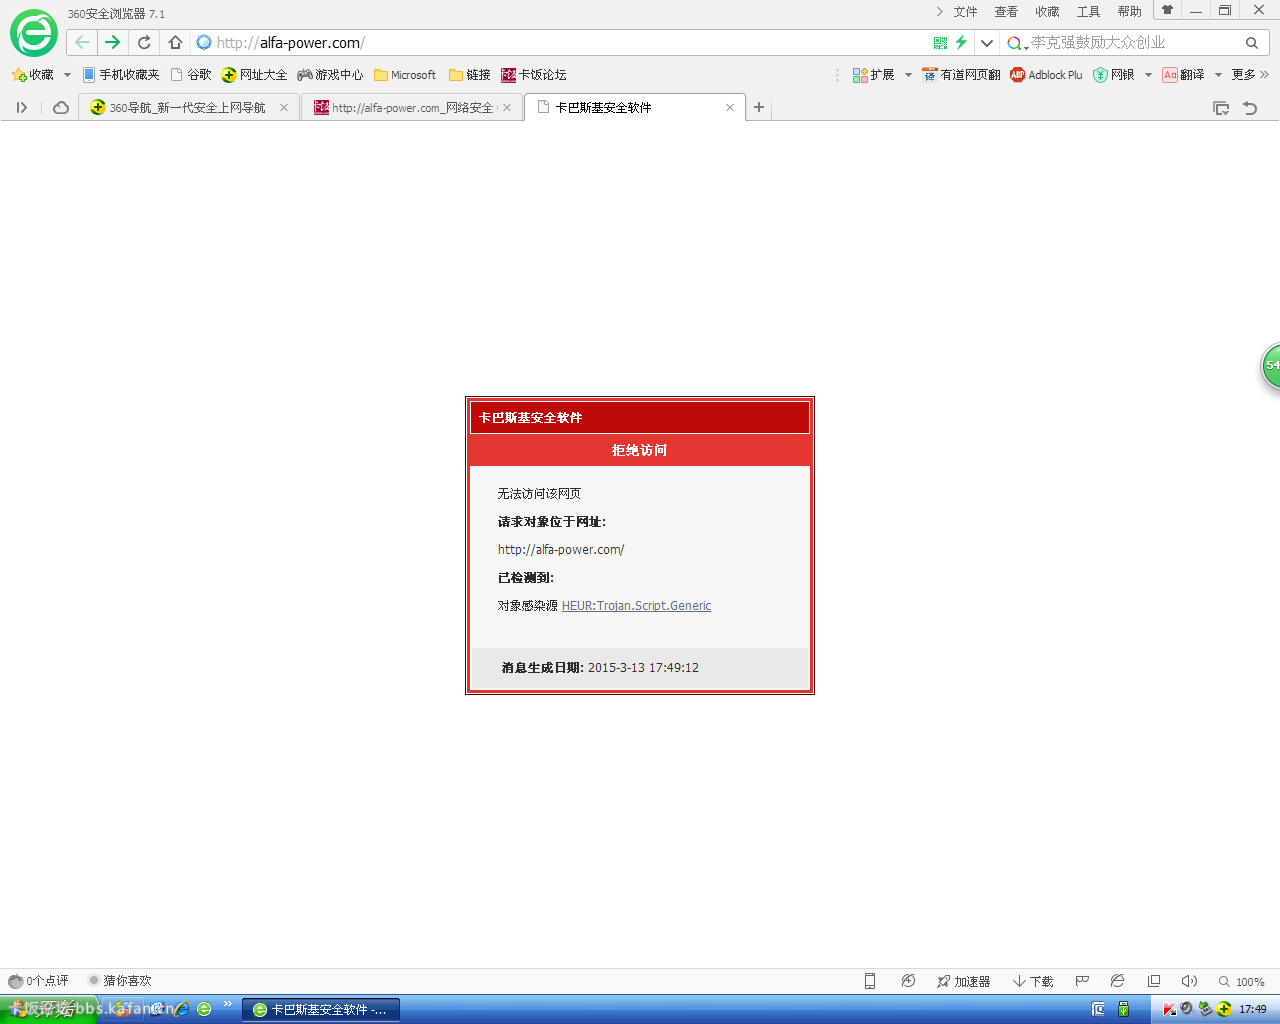1280x1024 pixels.
Task: Toggle the 猜你喜欢 recommendation button
Action: 120,981
